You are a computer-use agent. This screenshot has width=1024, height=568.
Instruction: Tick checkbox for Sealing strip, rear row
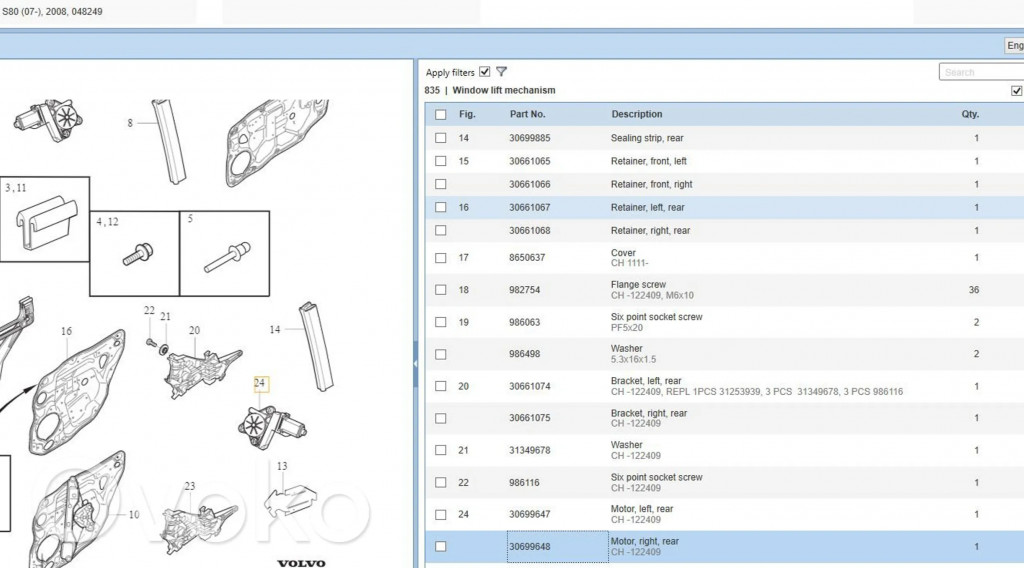point(441,138)
